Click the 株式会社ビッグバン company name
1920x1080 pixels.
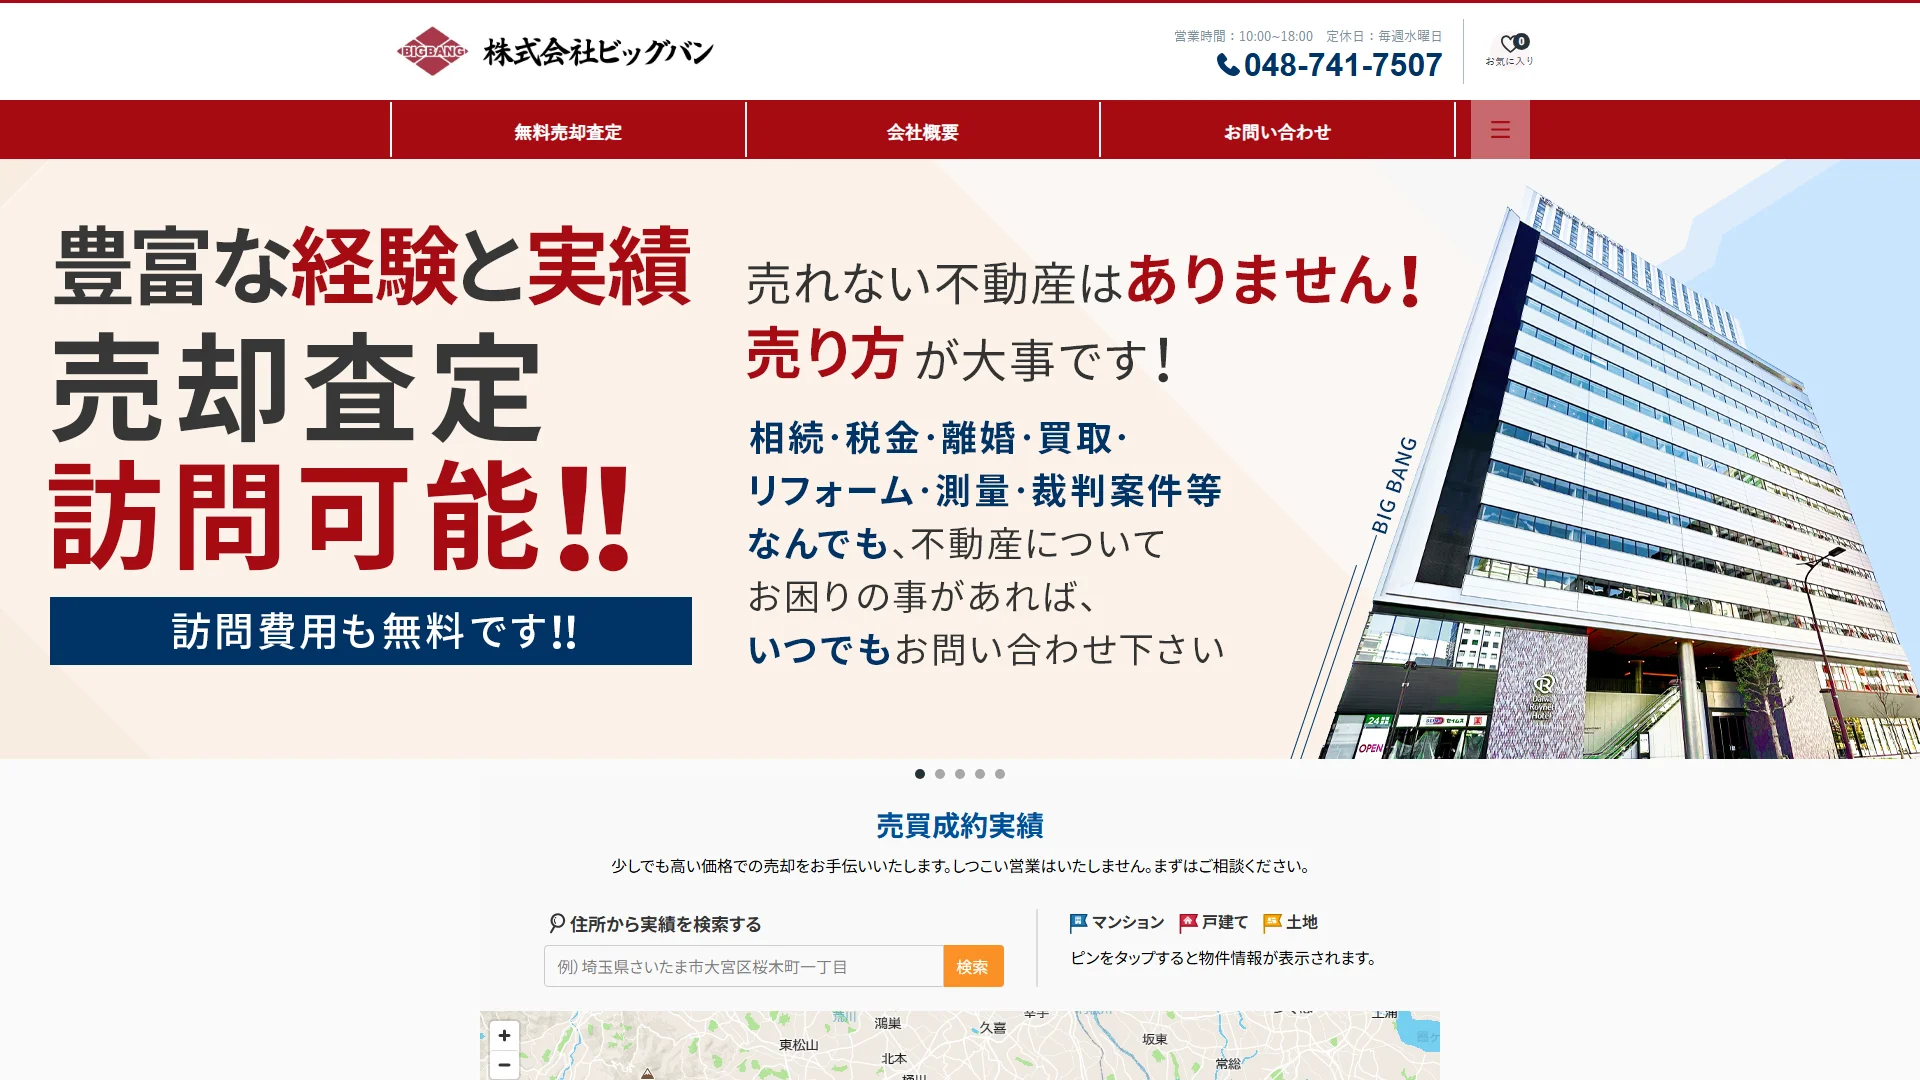pos(598,52)
